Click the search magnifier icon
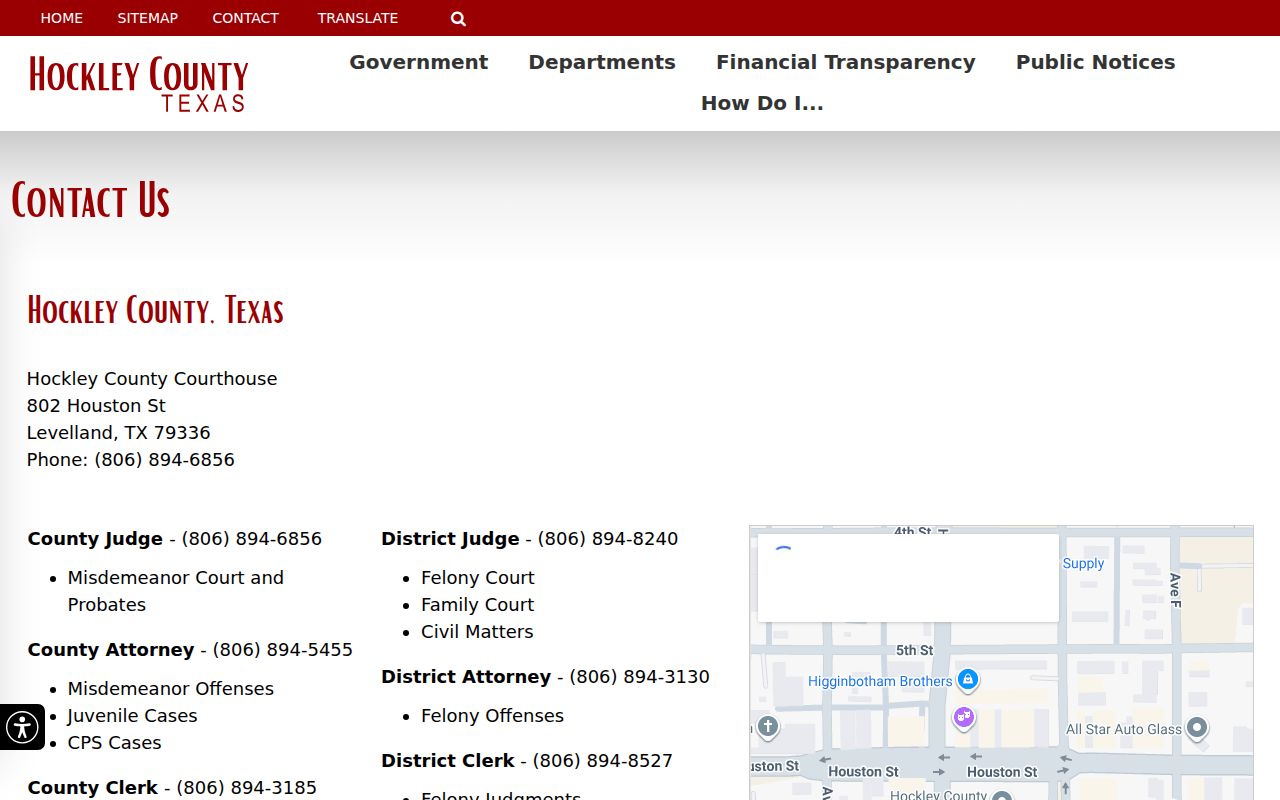Screen dimensions: 1280x800 coord(458,18)
